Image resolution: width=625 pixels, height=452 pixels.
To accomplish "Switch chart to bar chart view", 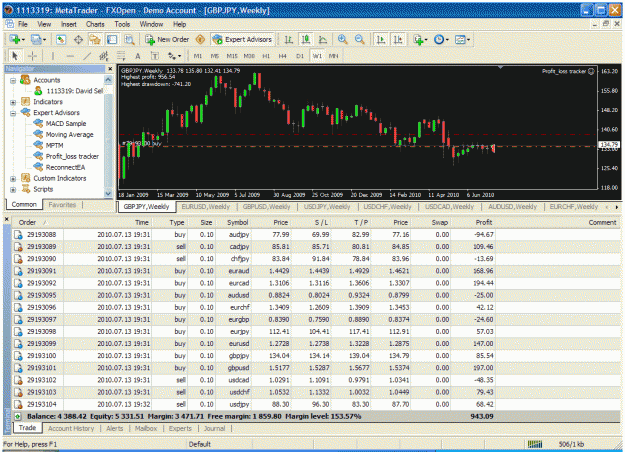I will (289, 39).
